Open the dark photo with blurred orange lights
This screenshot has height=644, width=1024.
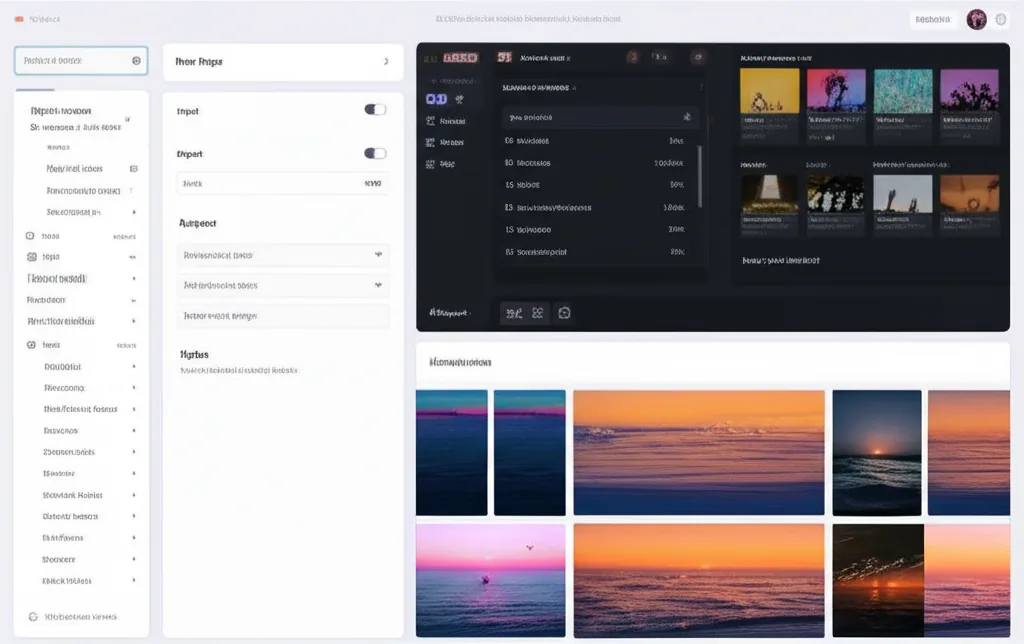878,580
